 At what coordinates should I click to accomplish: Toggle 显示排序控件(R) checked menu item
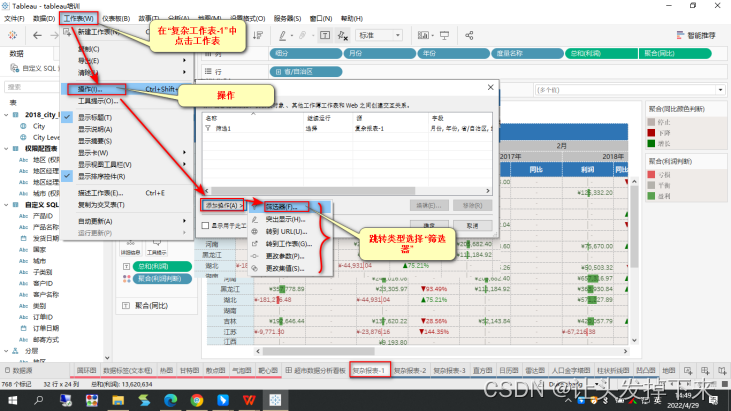(x=102, y=176)
